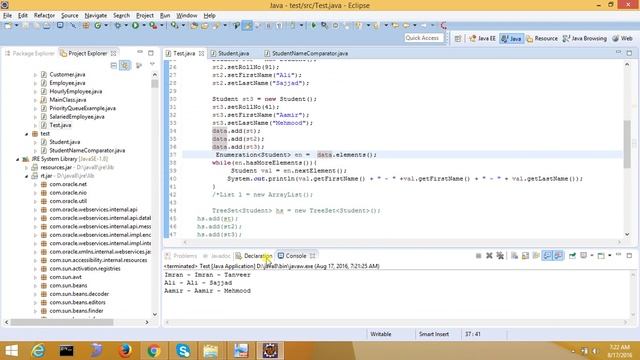Click Windows Start button

click(x=11, y=351)
